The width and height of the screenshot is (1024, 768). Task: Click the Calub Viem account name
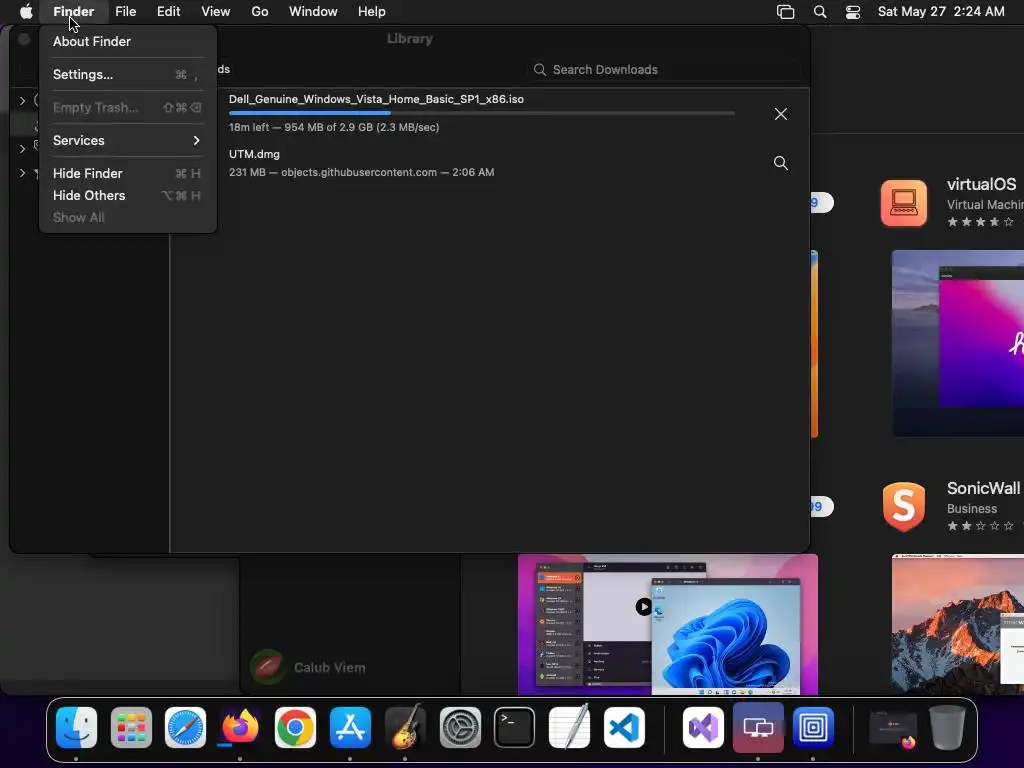click(x=329, y=667)
